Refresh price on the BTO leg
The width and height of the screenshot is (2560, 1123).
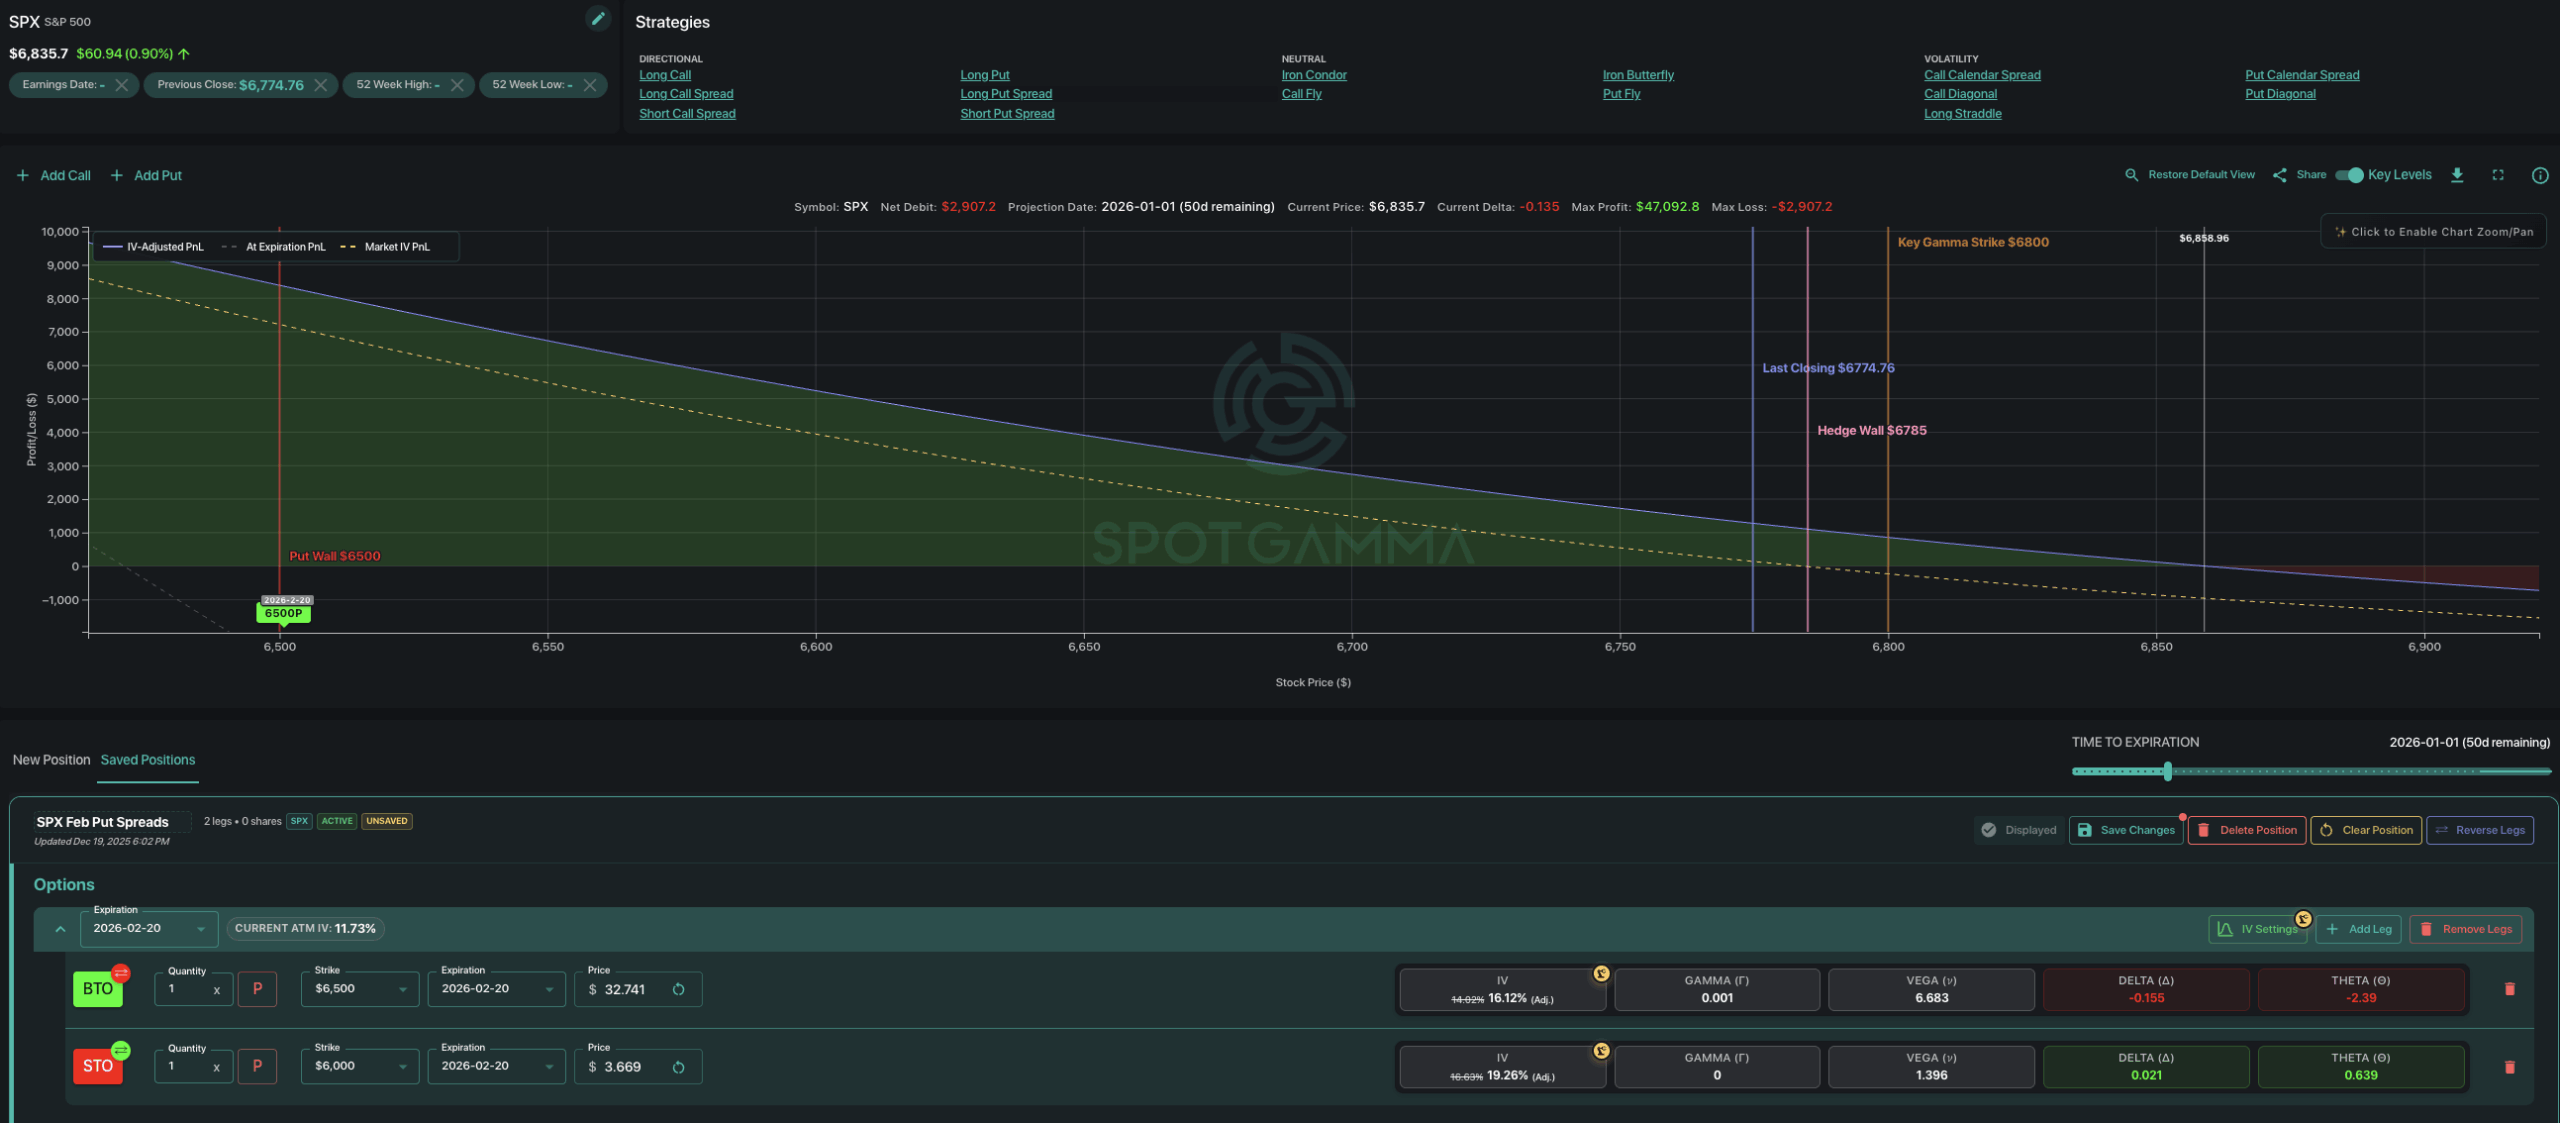(x=678, y=989)
